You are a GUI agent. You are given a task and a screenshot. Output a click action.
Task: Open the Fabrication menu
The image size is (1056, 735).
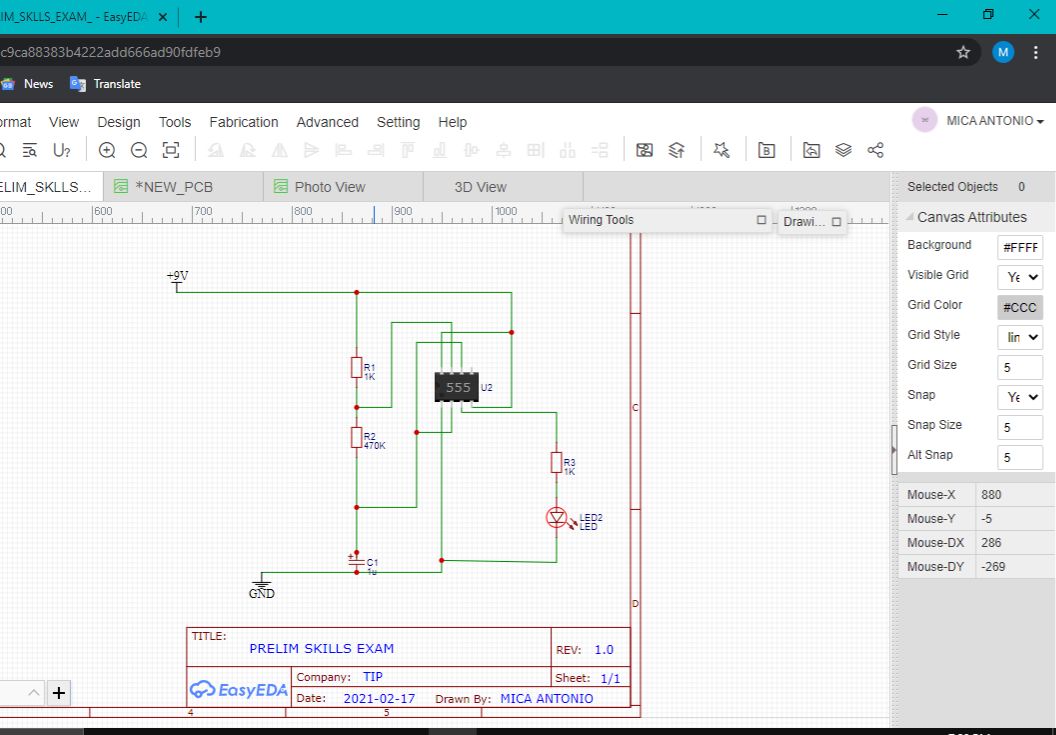coord(243,122)
